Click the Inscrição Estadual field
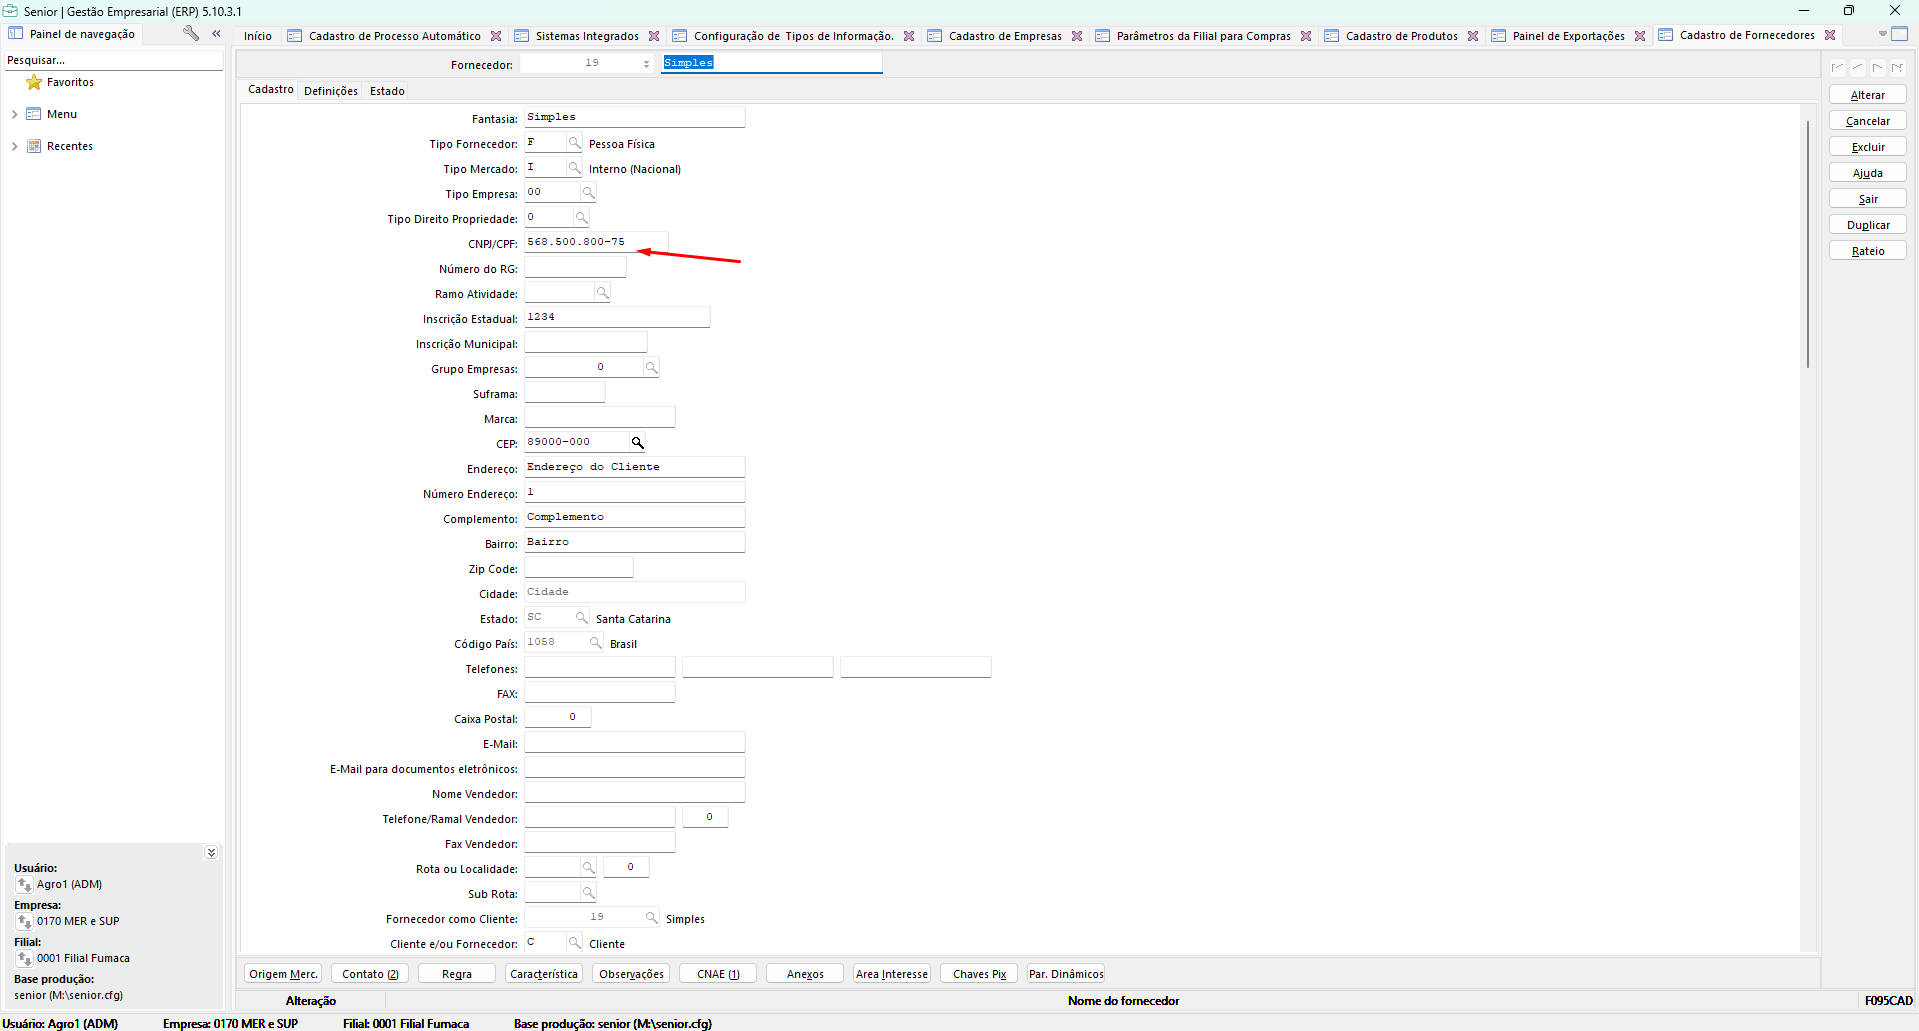Screen dimensions: 1919x1031 617,317
